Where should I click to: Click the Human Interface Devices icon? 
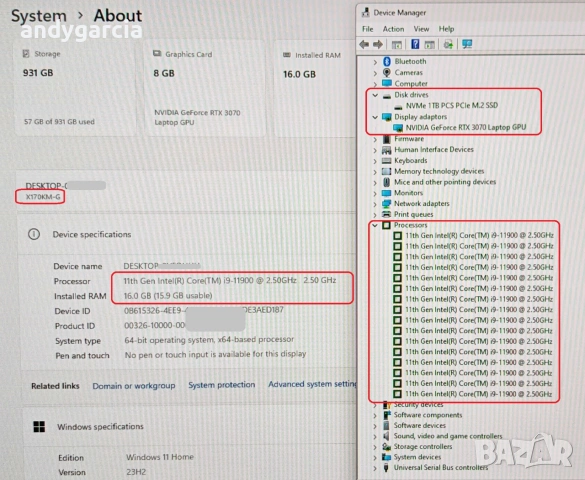387,150
